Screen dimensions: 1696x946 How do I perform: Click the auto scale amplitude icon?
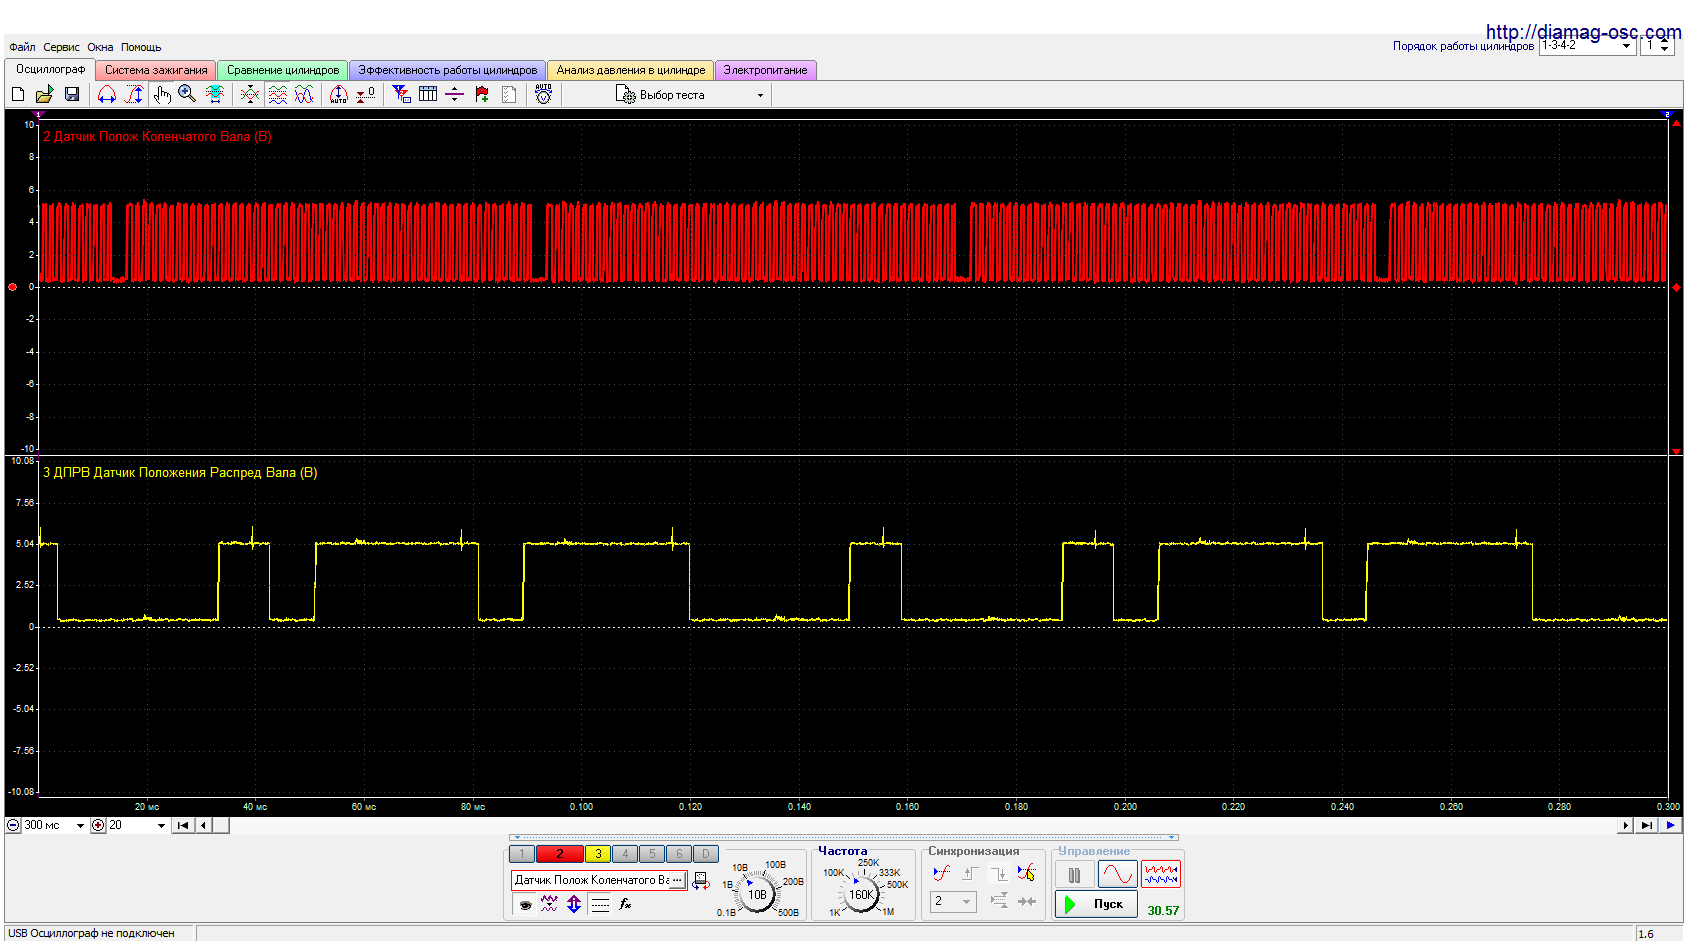pyautogui.click(x=339, y=94)
